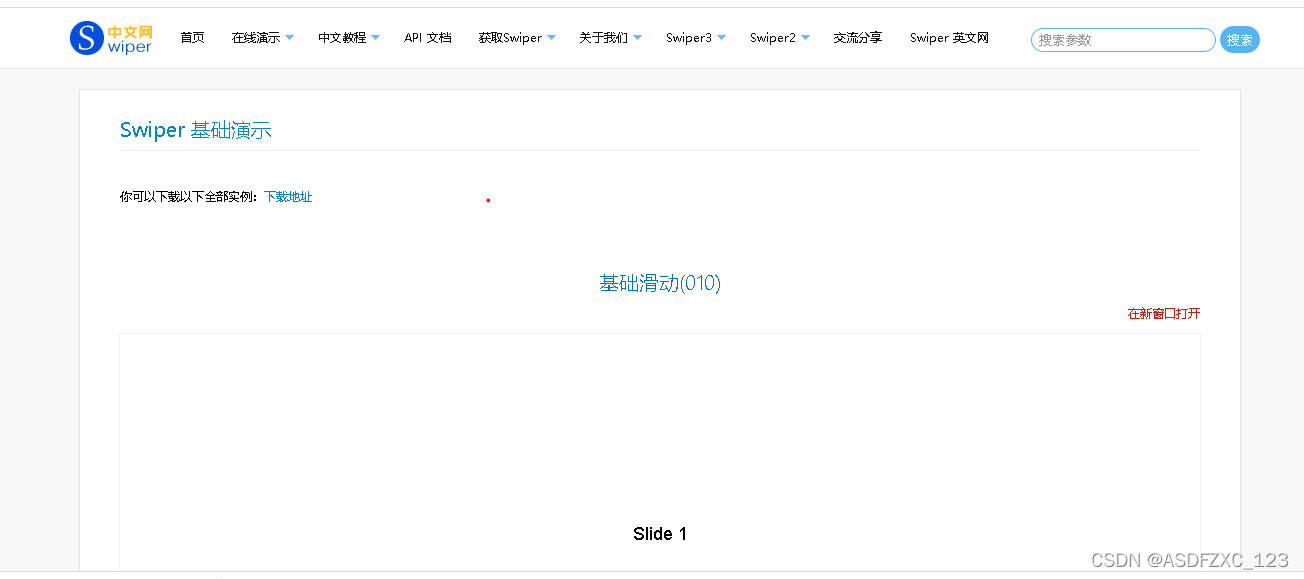Open the Swiper3 menu
This screenshot has height=579, width=1304.
(x=689, y=38)
